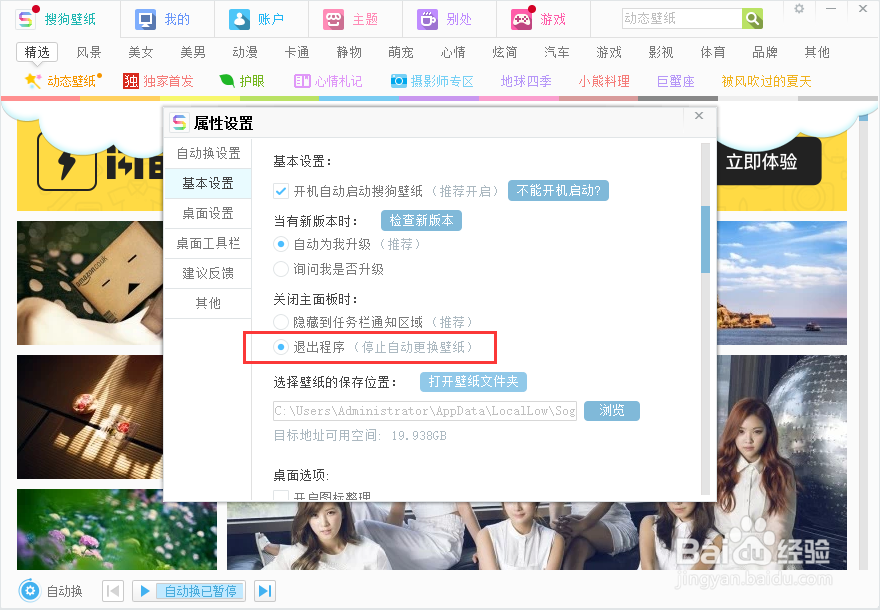Screen dimensions: 880x610
Task: Open 桌面工具栏 settings section
Action: click(x=208, y=243)
